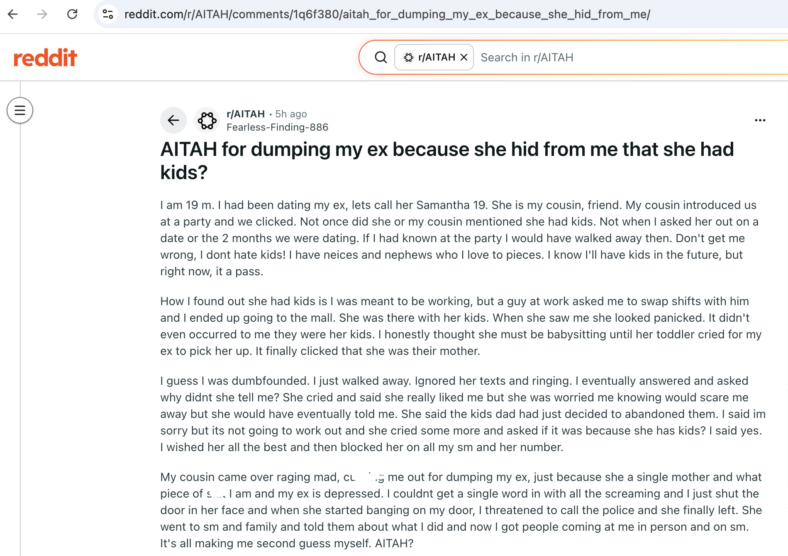Open Fearless-Finding-886 user profile
This screenshot has width=788, height=556.
[x=277, y=127]
